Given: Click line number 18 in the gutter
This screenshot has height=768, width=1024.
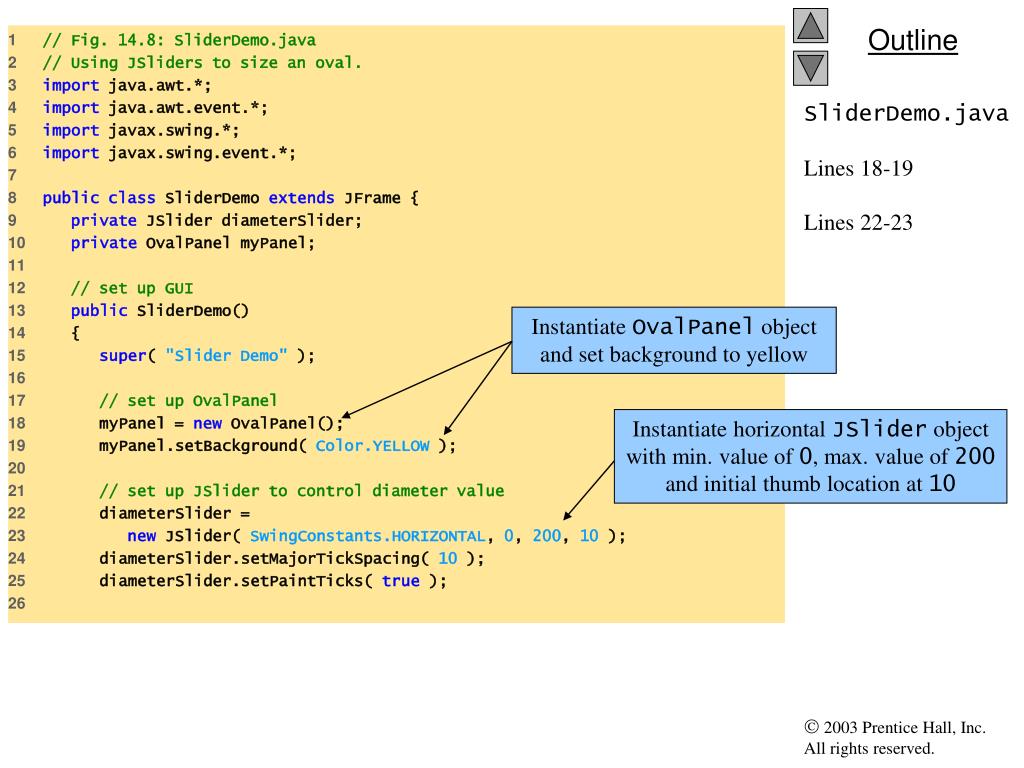Looking at the screenshot, I should 17,423.
